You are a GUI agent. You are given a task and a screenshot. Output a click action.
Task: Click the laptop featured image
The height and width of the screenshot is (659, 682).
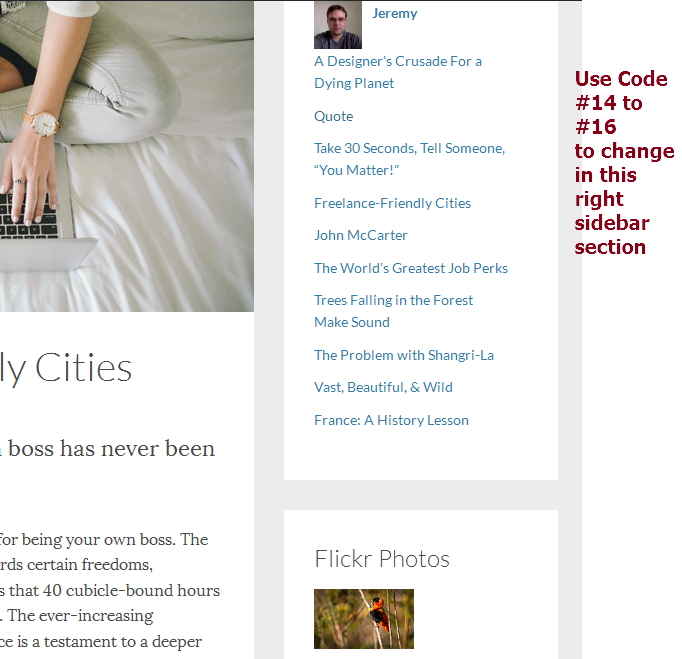pos(127,156)
